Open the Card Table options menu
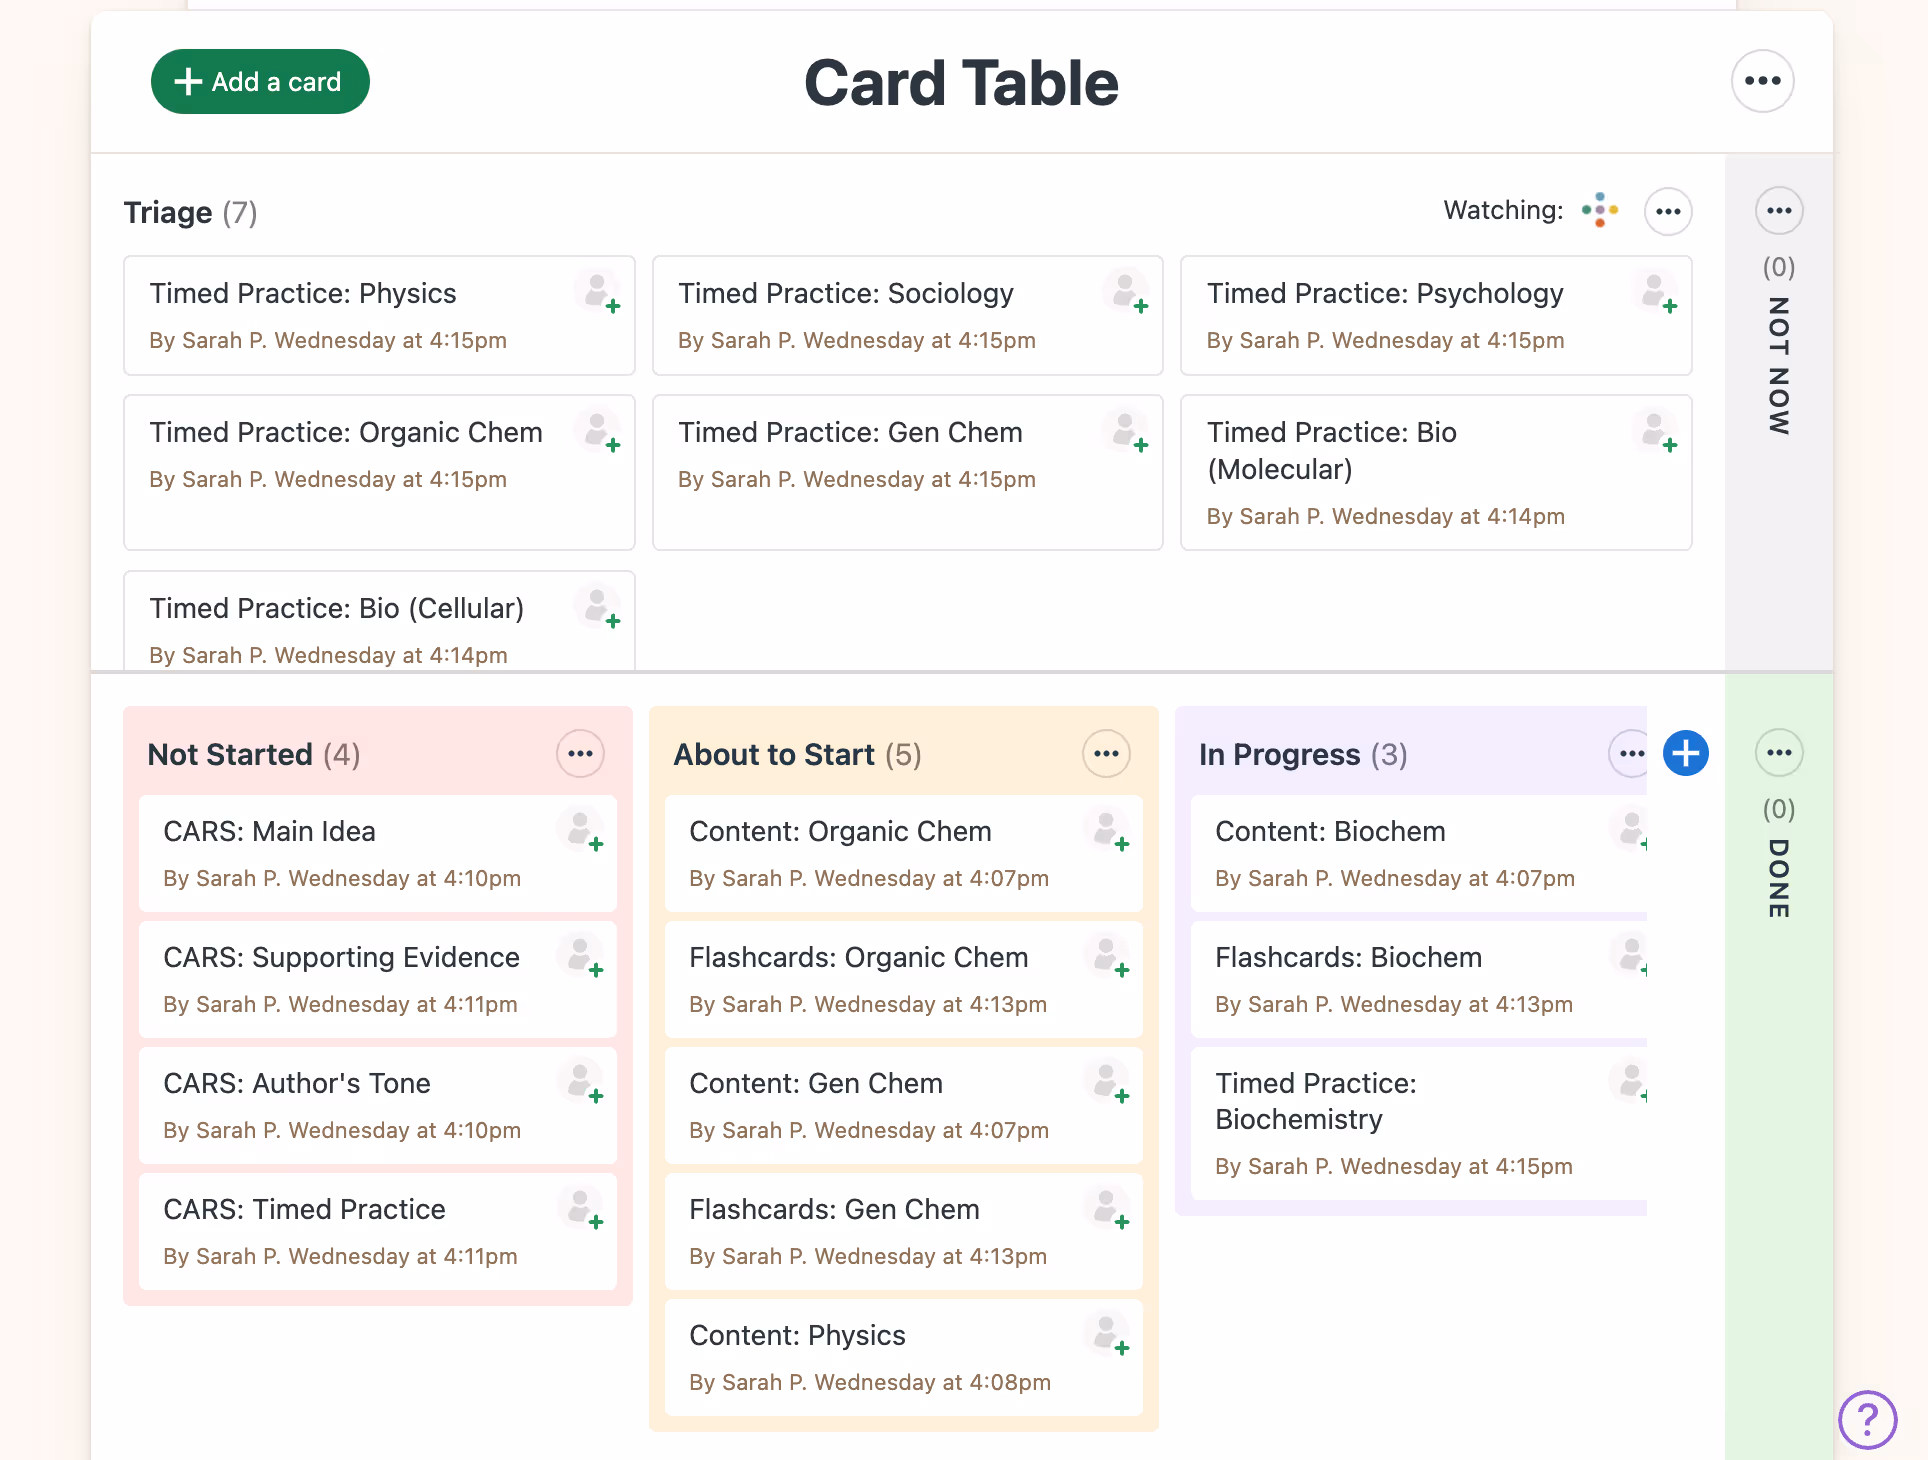This screenshot has height=1460, width=1928. pos(1763,81)
